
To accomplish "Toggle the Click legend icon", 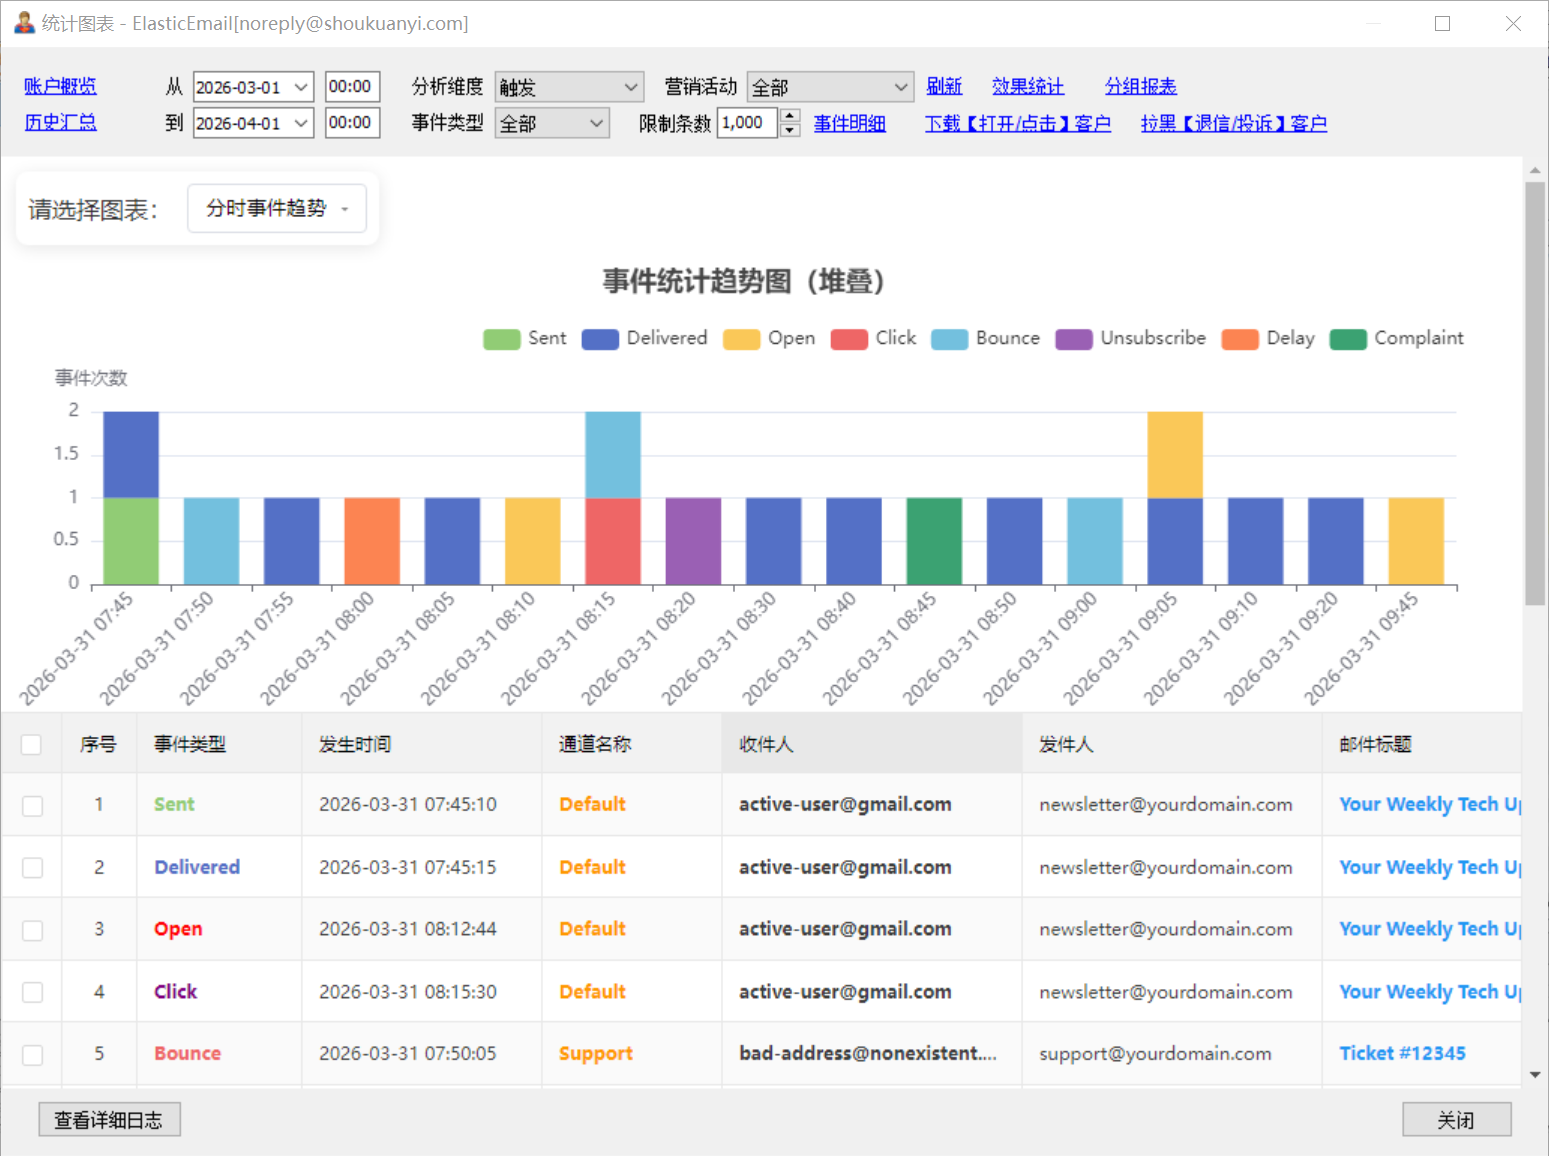I will pos(849,339).
